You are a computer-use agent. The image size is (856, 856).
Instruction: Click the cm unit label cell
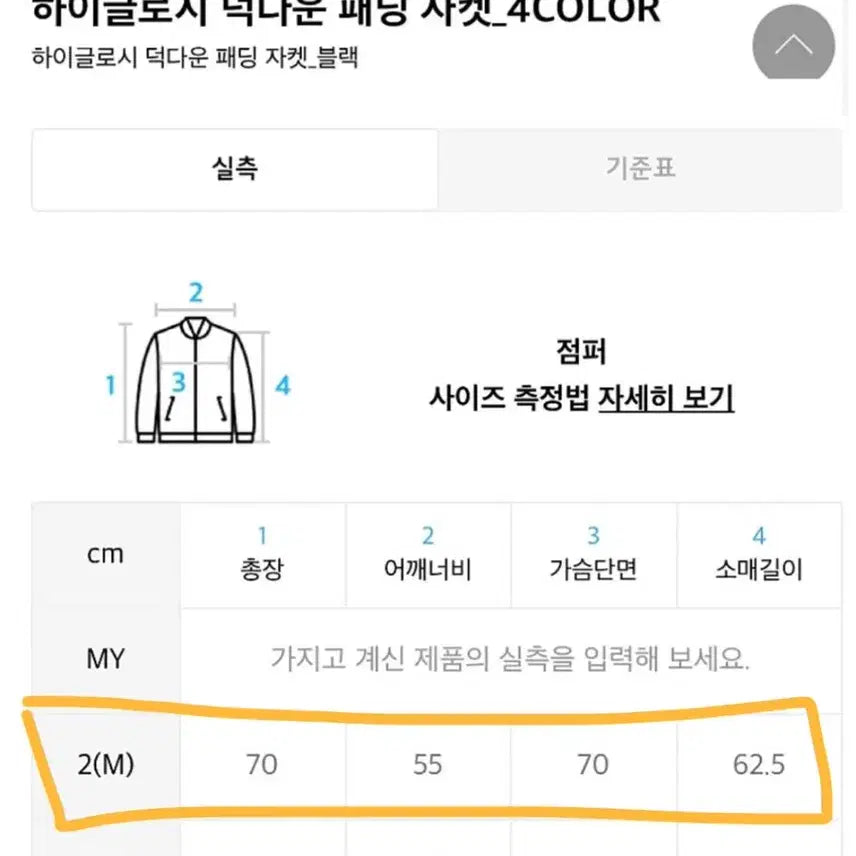105,553
